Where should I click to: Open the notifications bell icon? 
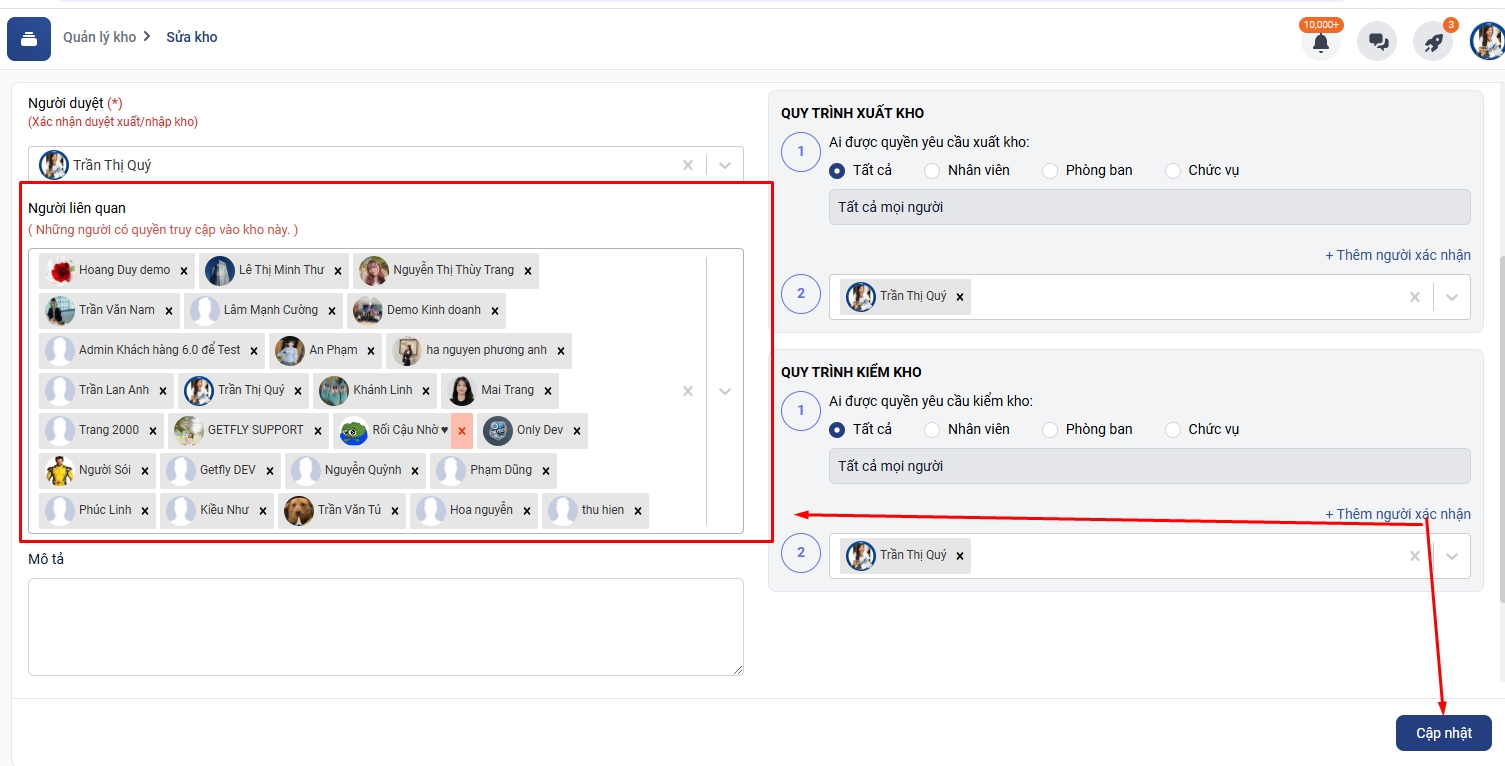[x=1321, y=42]
